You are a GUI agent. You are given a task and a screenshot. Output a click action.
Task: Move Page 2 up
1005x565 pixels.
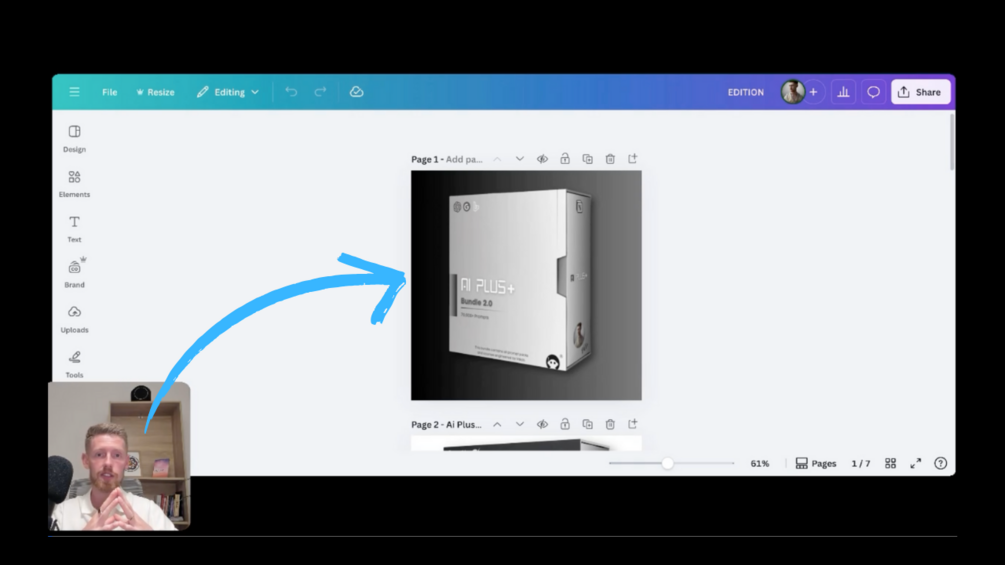[x=497, y=424]
